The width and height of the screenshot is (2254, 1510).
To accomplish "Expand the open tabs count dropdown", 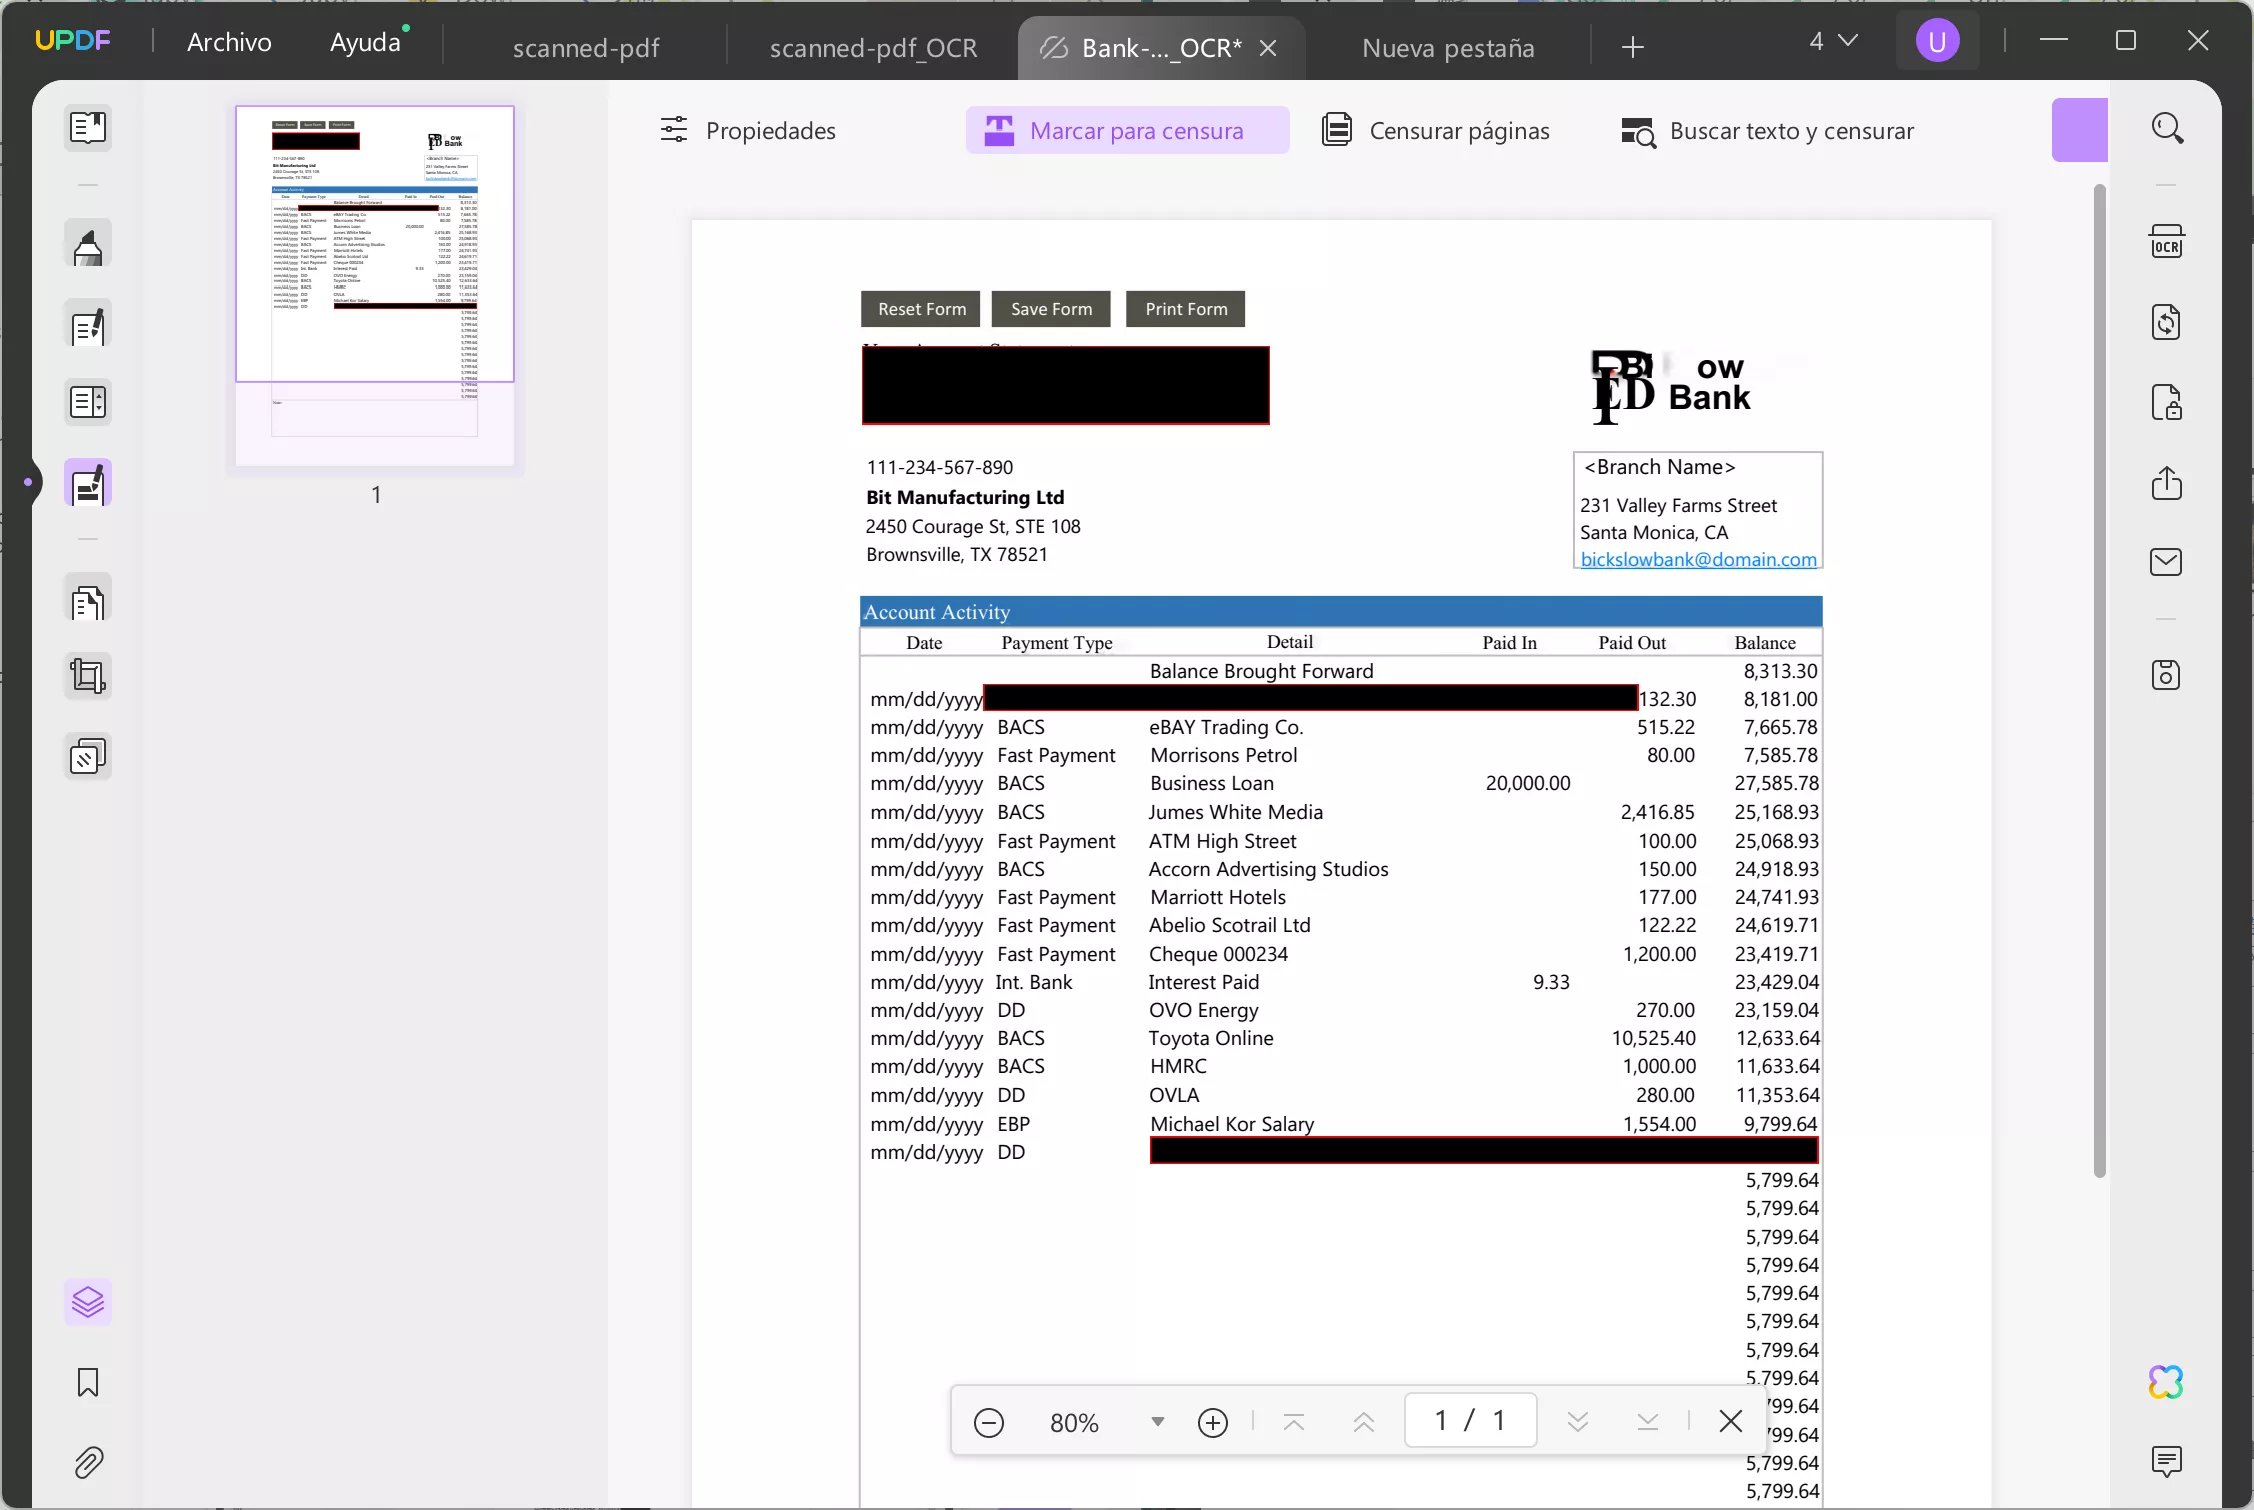I will point(1834,41).
